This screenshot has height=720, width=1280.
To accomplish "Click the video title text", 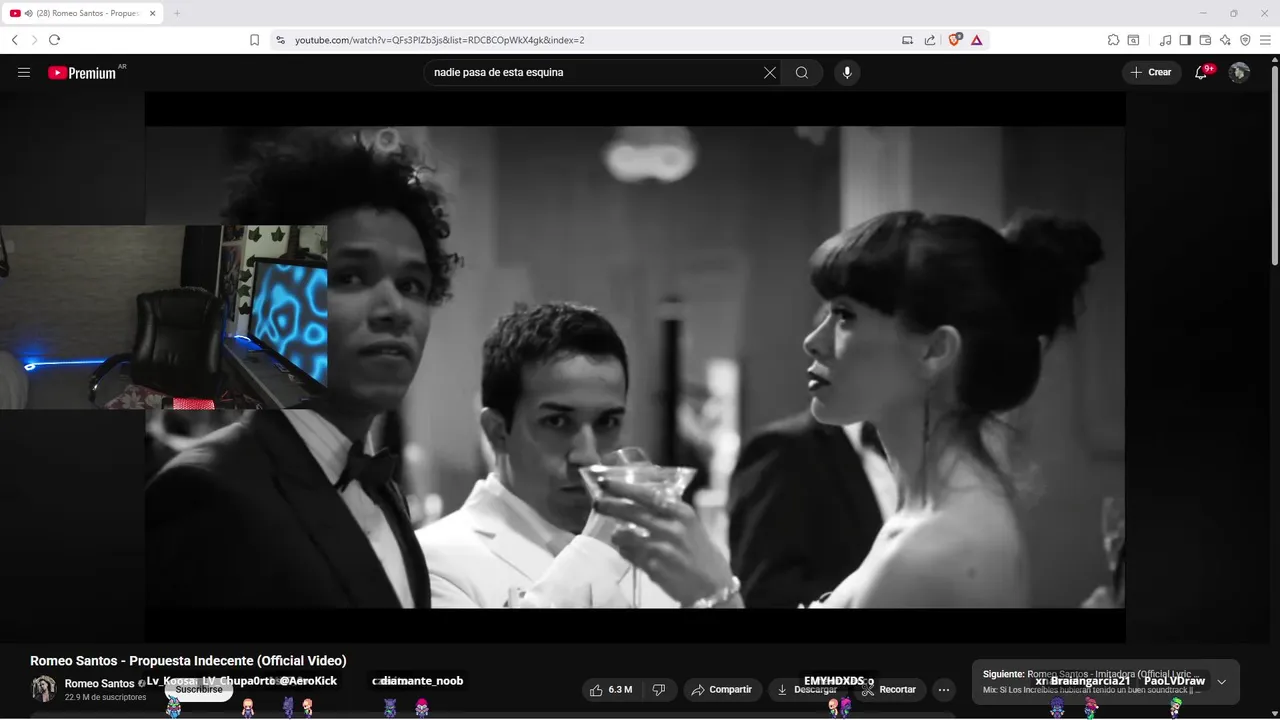I will 188,661.
